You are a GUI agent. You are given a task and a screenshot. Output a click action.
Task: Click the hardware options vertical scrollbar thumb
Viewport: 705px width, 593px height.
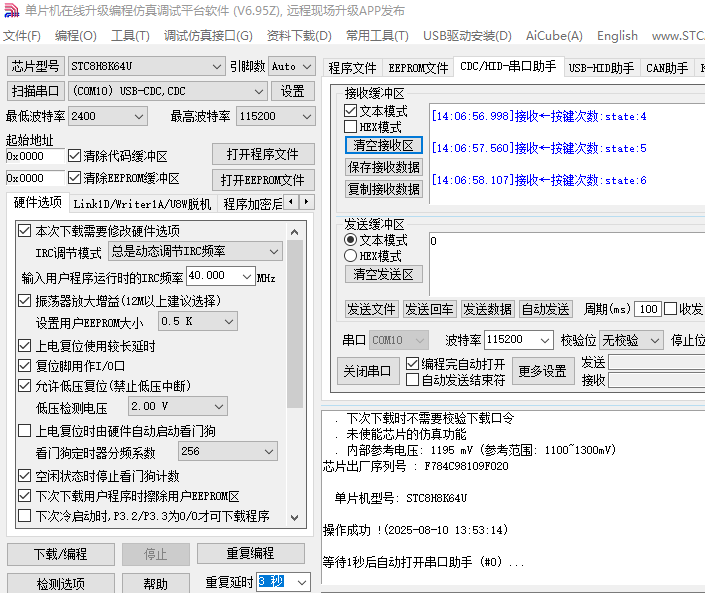(294, 324)
